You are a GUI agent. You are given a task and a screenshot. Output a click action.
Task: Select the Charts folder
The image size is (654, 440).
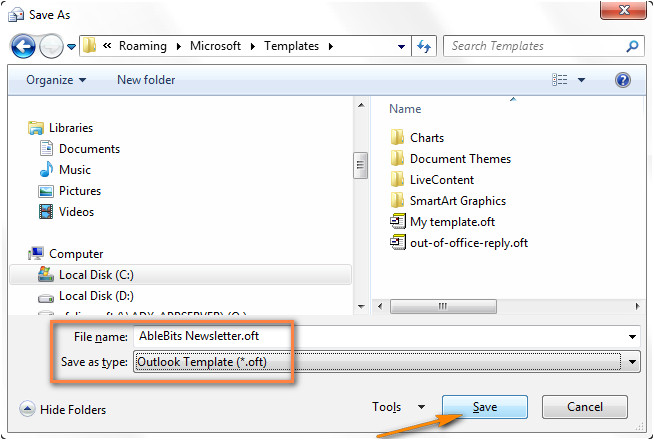(x=427, y=138)
